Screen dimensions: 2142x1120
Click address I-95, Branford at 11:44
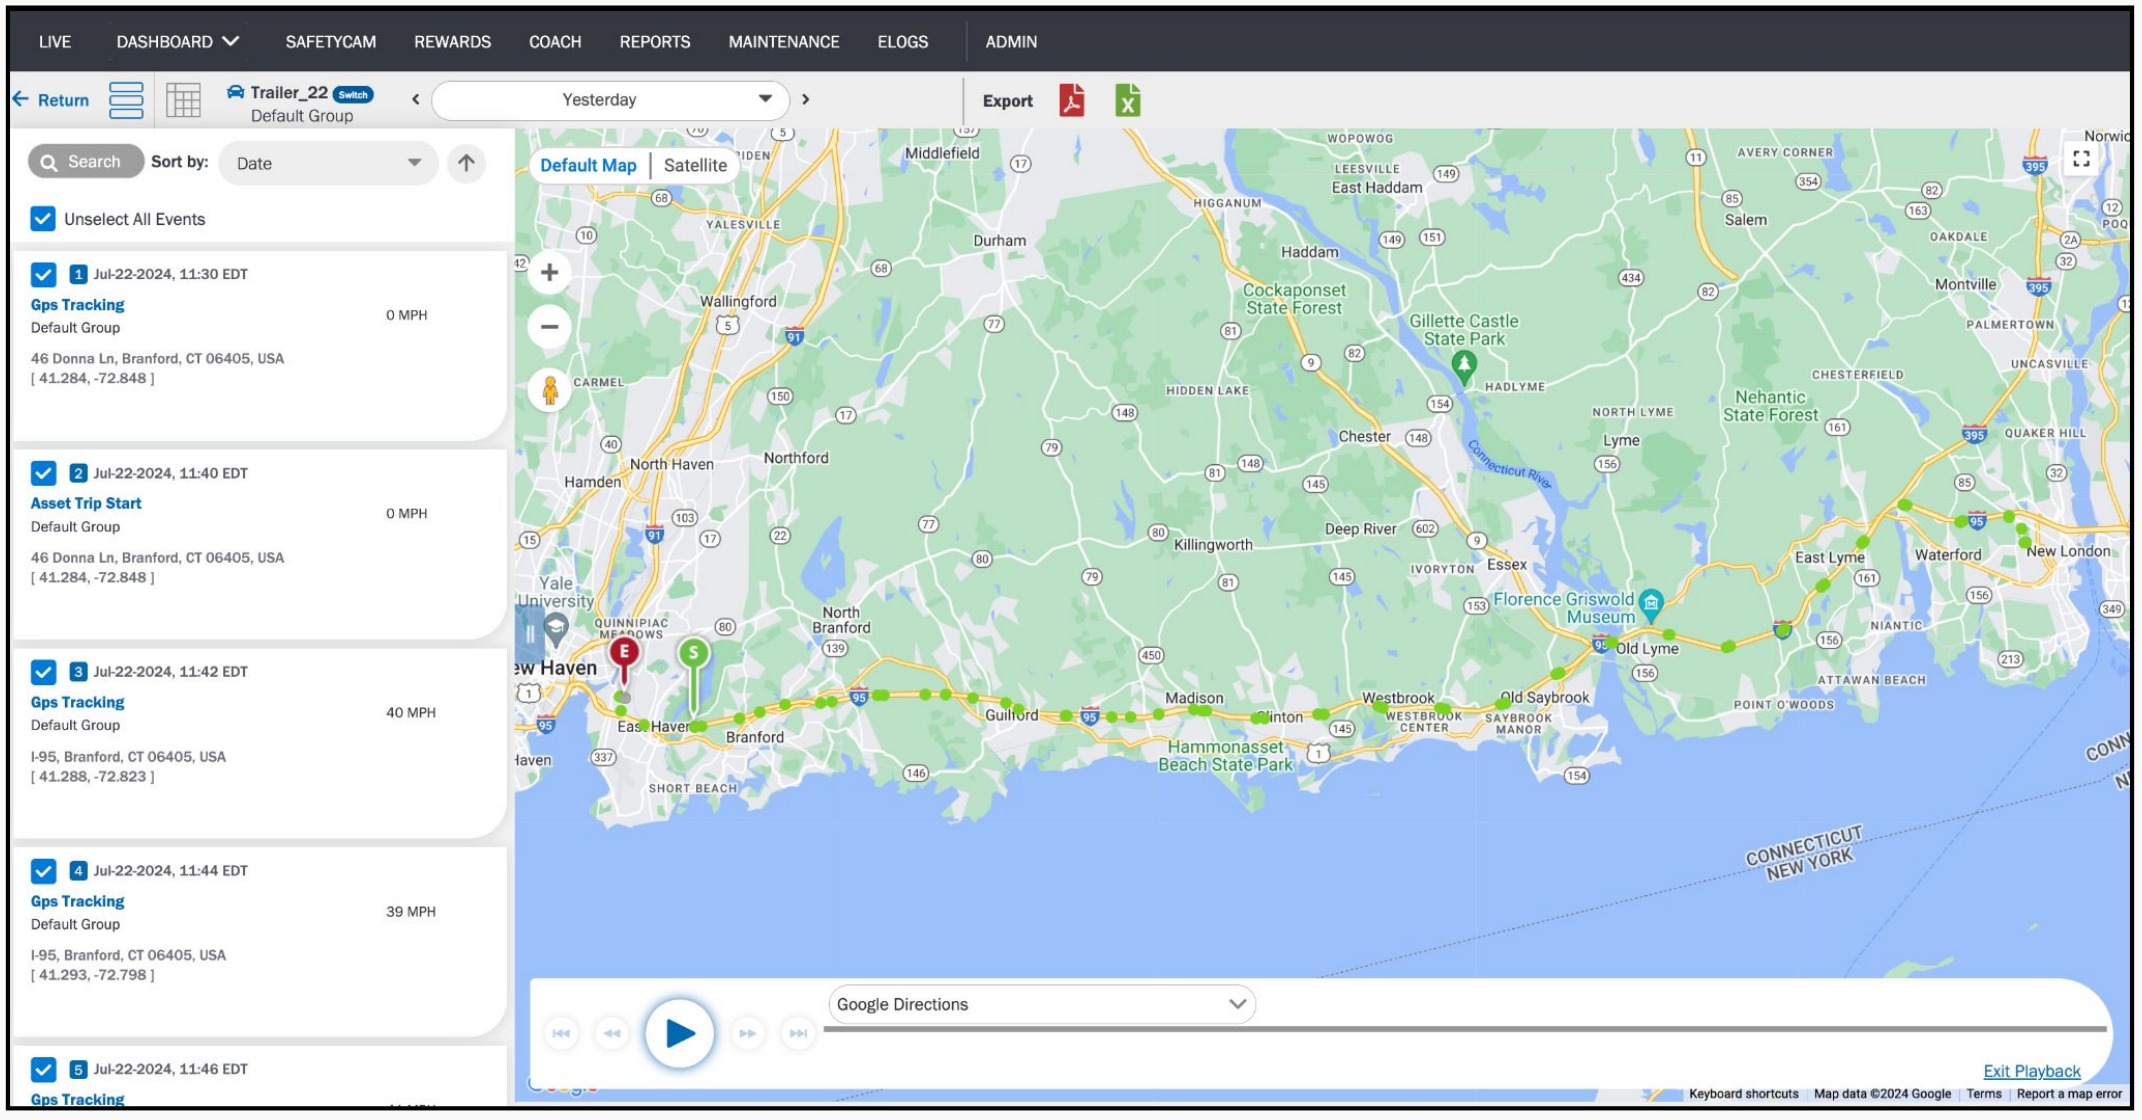(128, 955)
